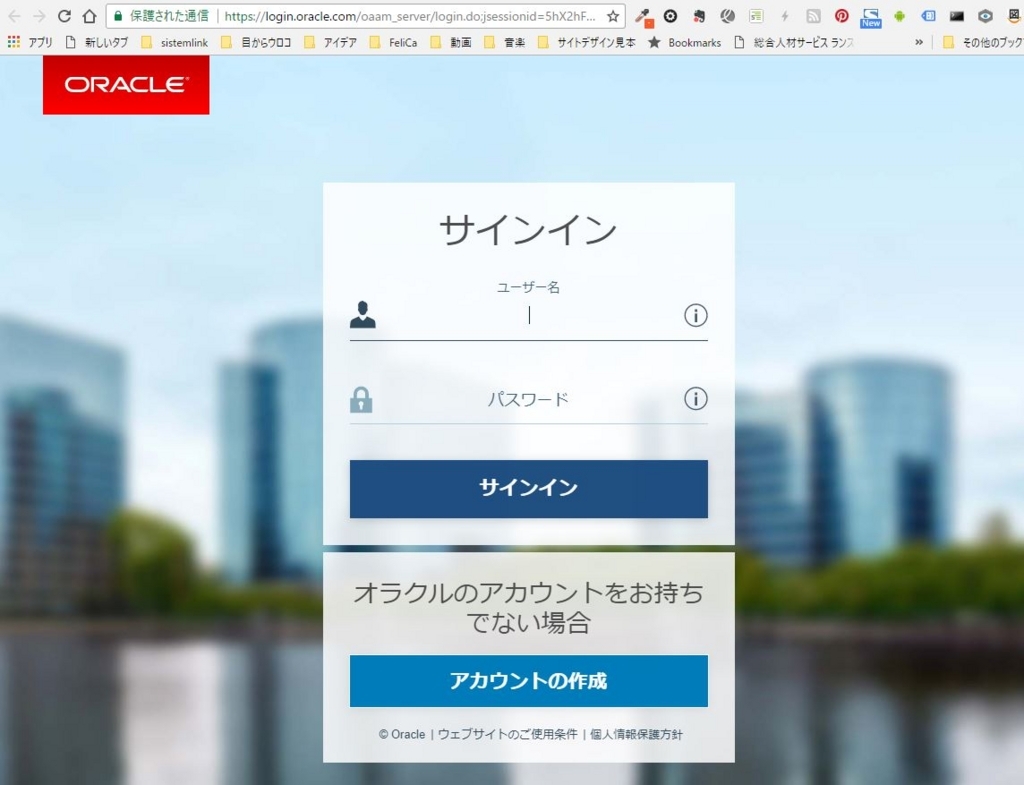1024x785 pixels.
Task: Reload the page with refresh icon
Action: pos(64,16)
